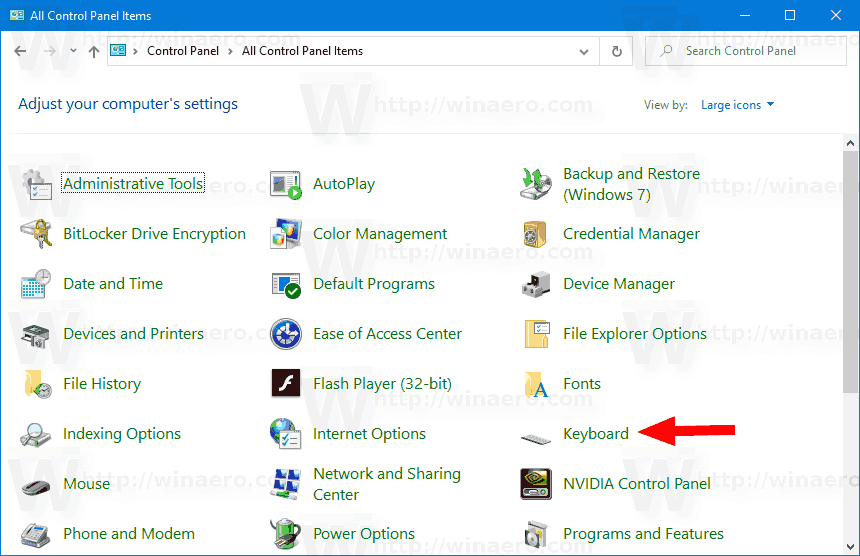
Task: Open the File History link
Action: point(102,384)
